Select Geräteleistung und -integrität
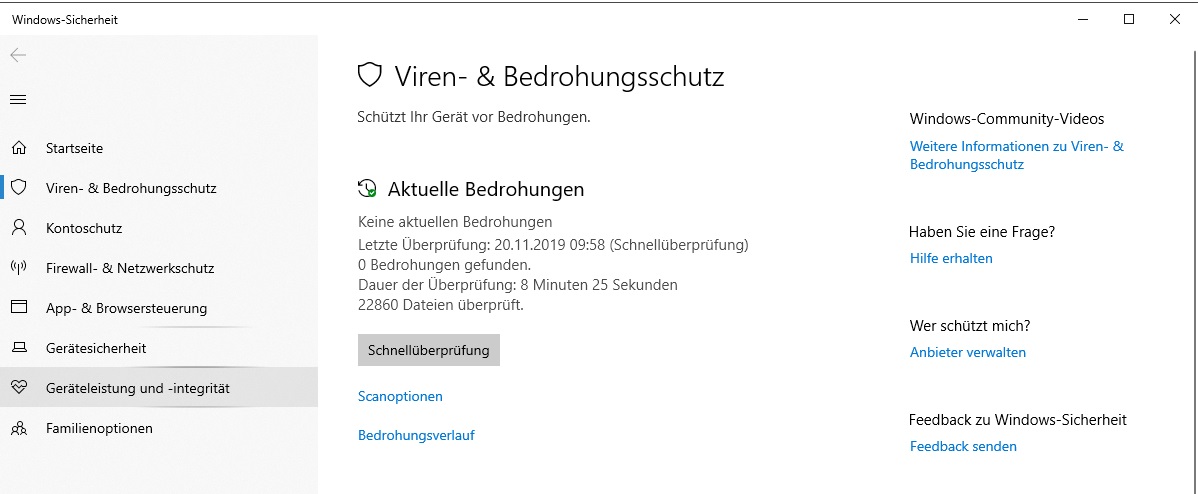The image size is (1198, 494). [x=159, y=388]
